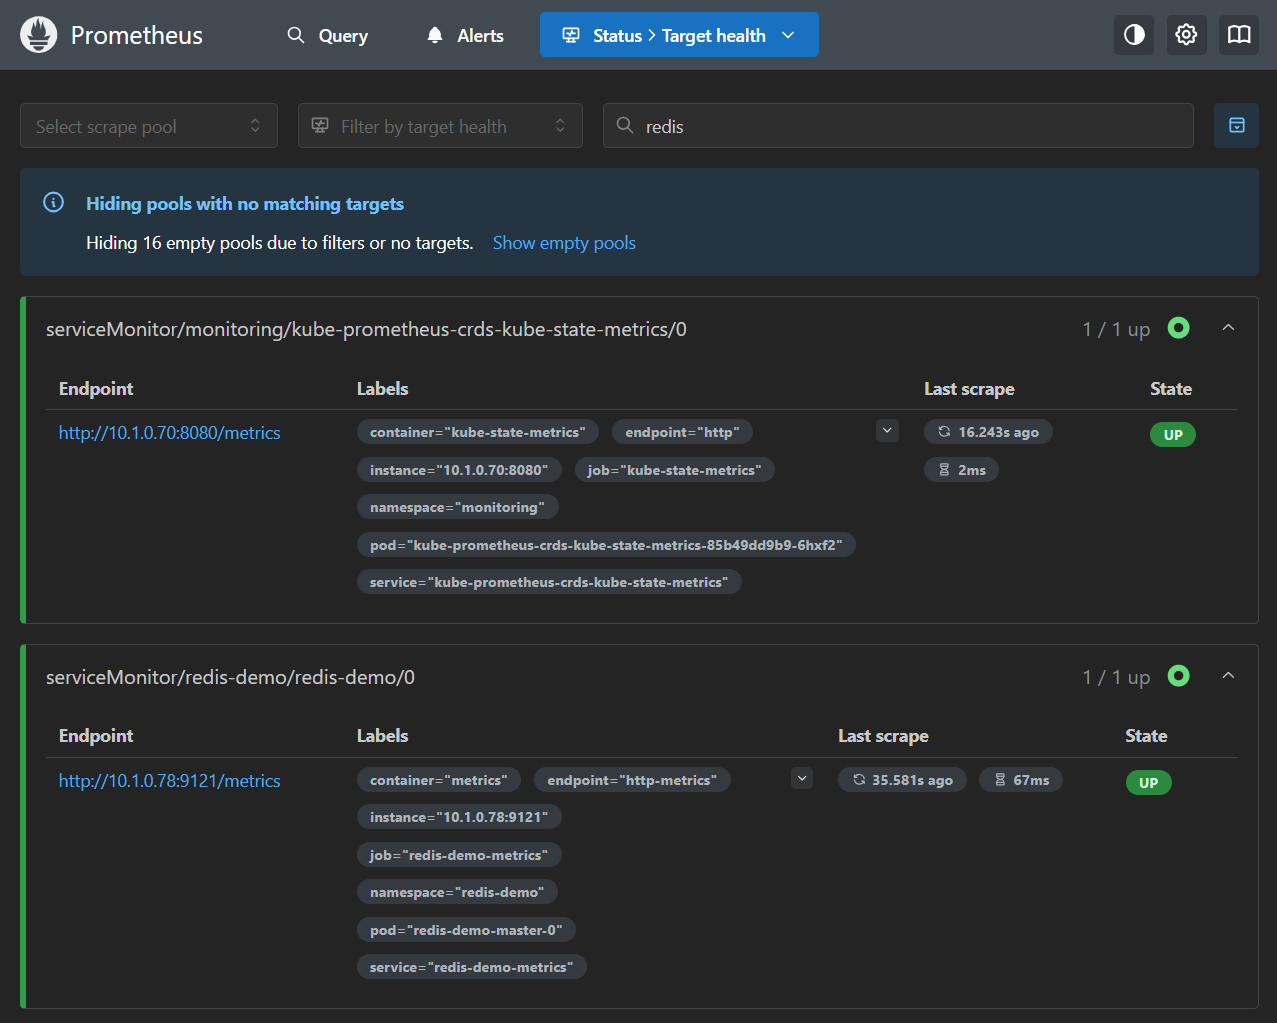
Task: Click the 1 / 1 up count of redis-demo pool
Action: coord(1116,677)
